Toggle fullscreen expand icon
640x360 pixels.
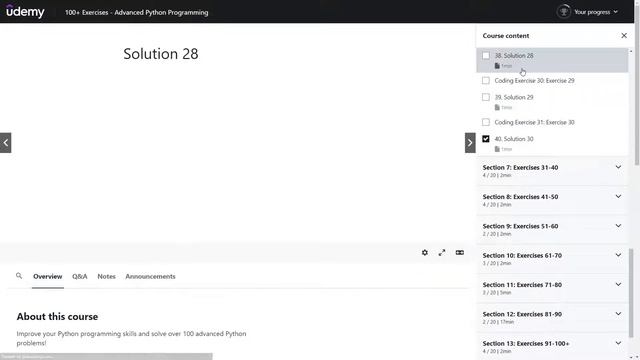[x=442, y=253]
